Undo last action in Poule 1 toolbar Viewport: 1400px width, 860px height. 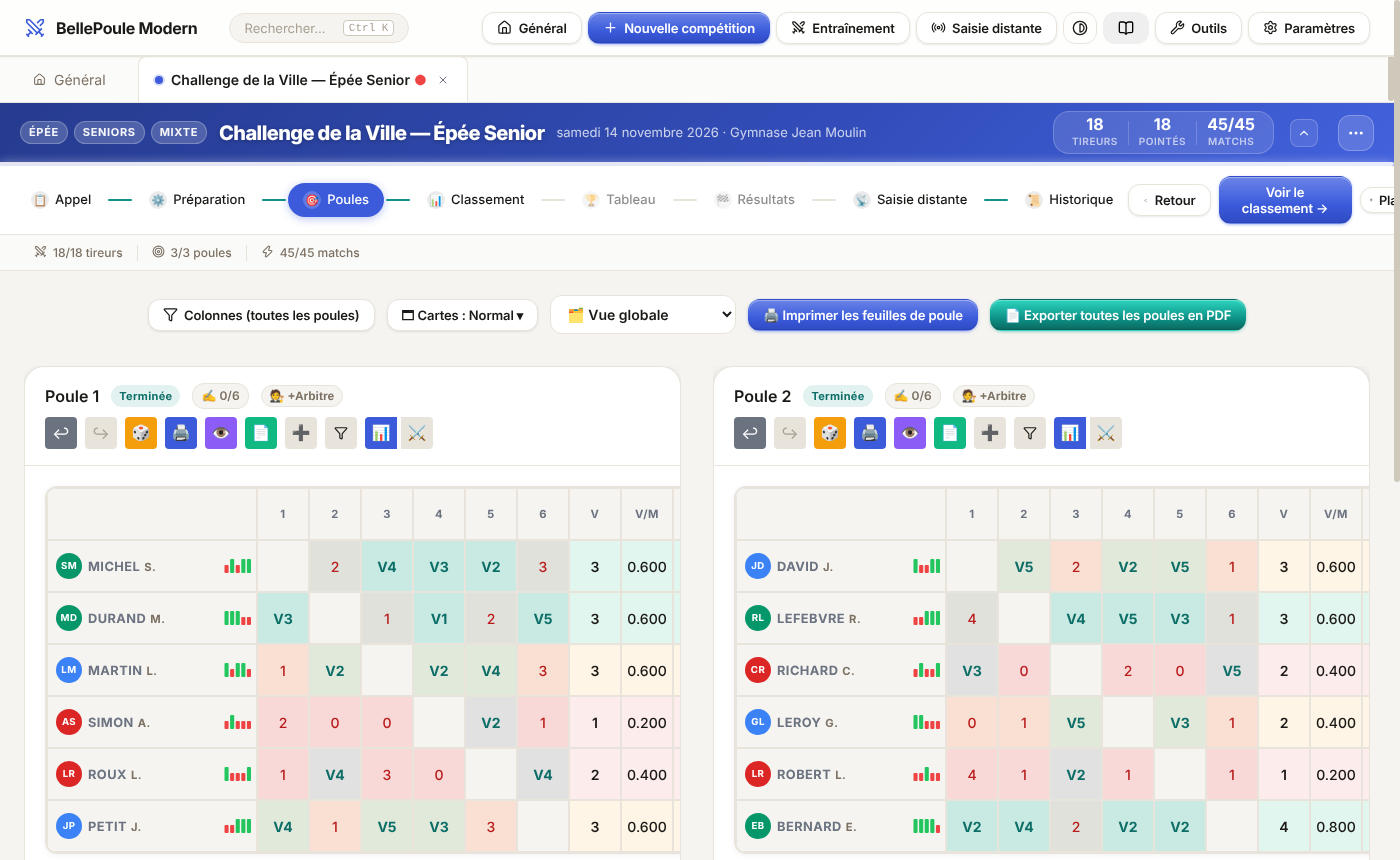pyautogui.click(x=61, y=433)
